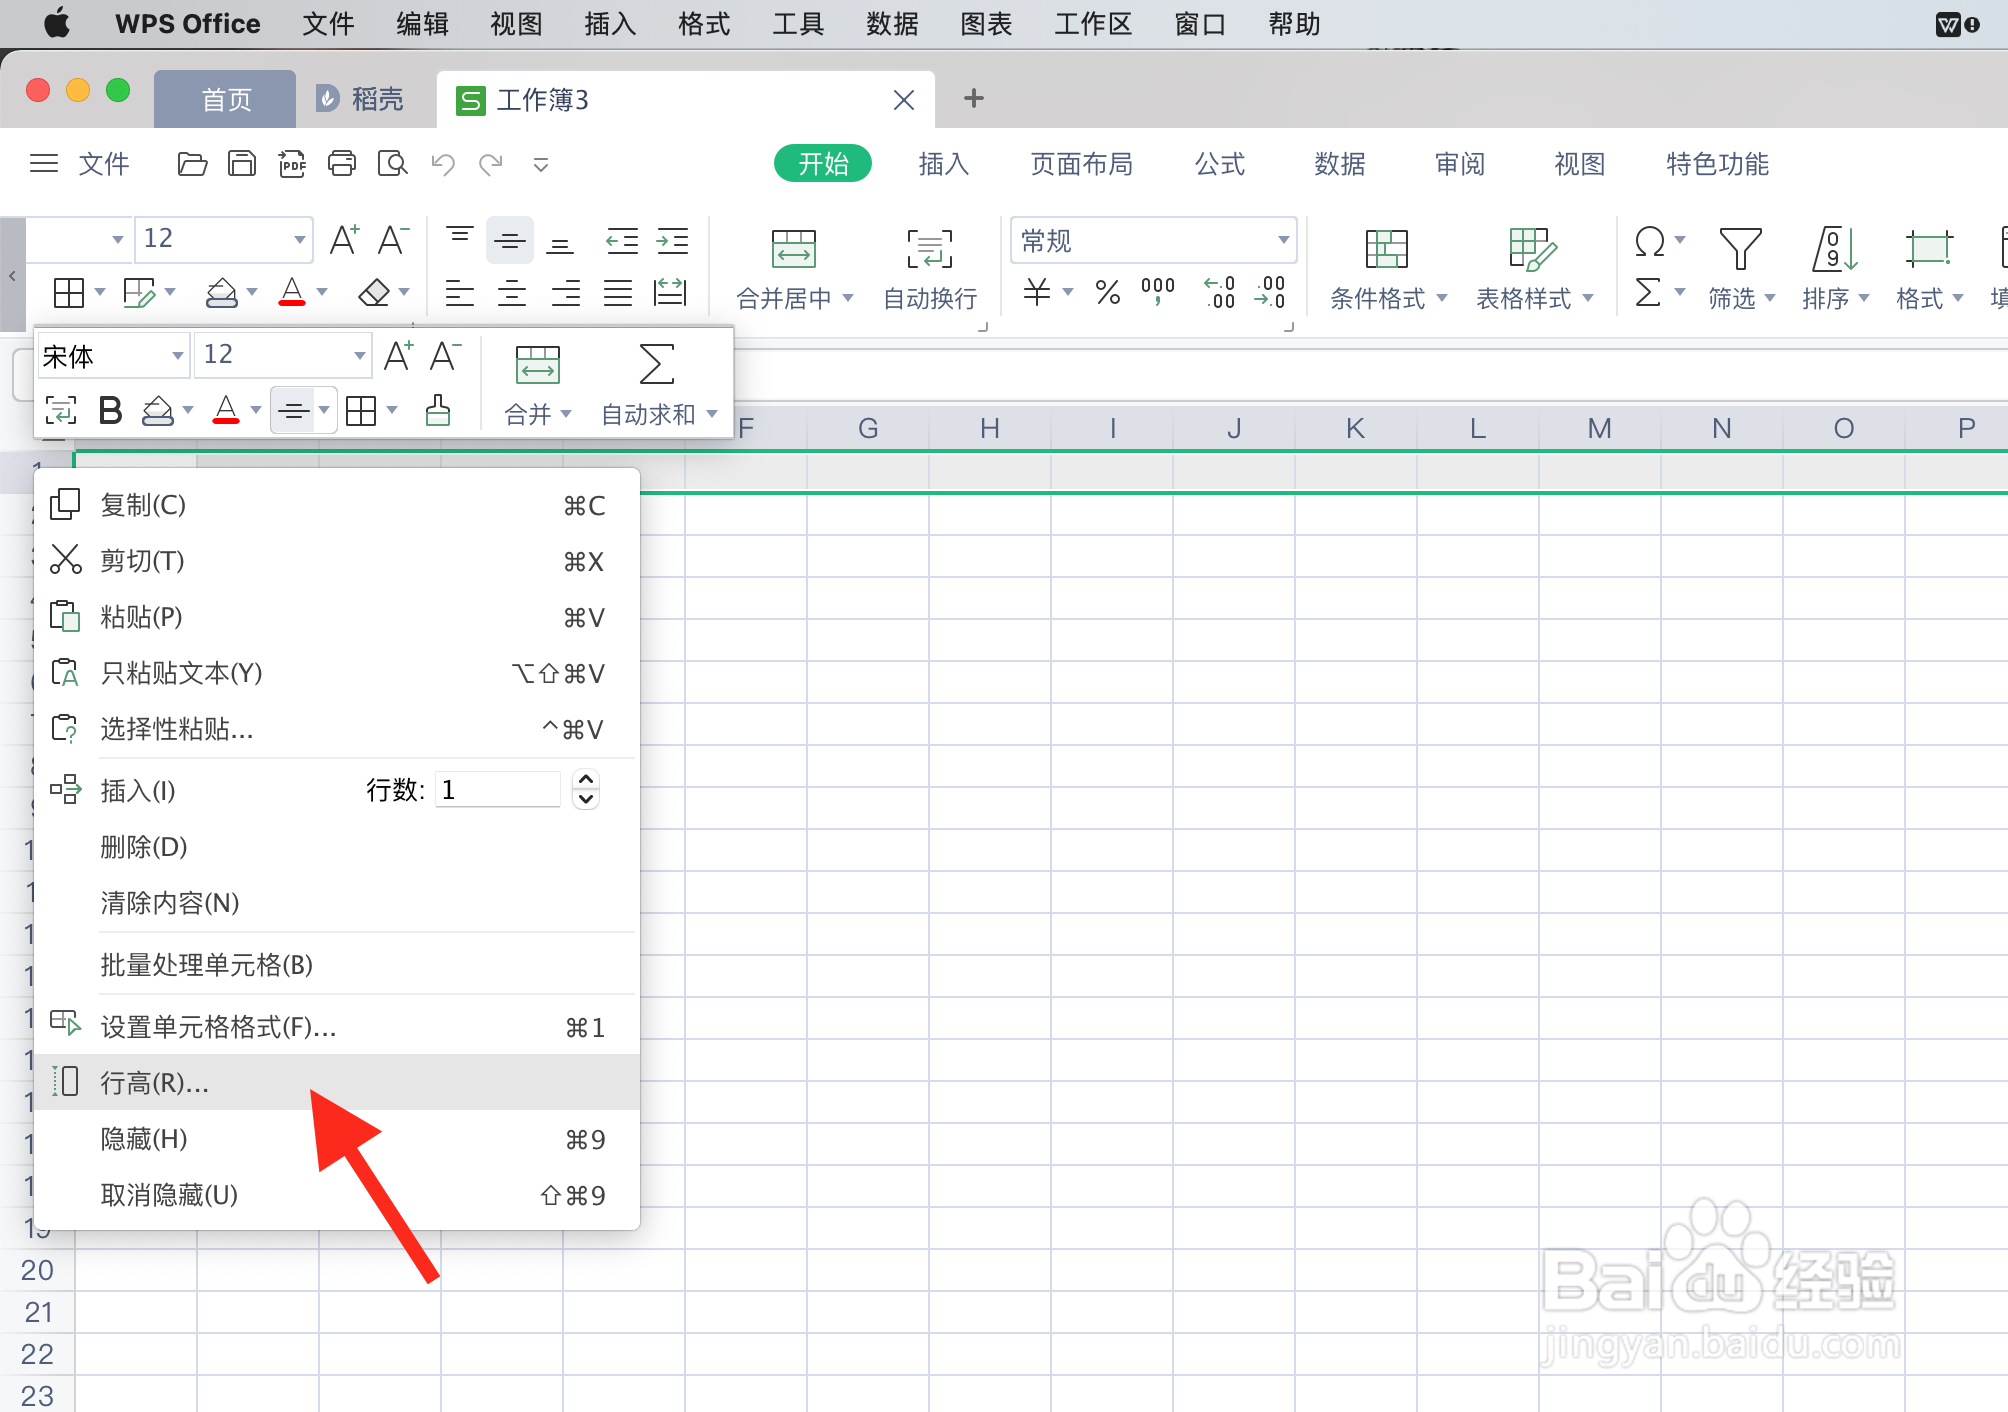The height and width of the screenshot is (1412, 2008).
Task: Switch to the 页面布局 ribbon tab
Action: point(1081,164)
